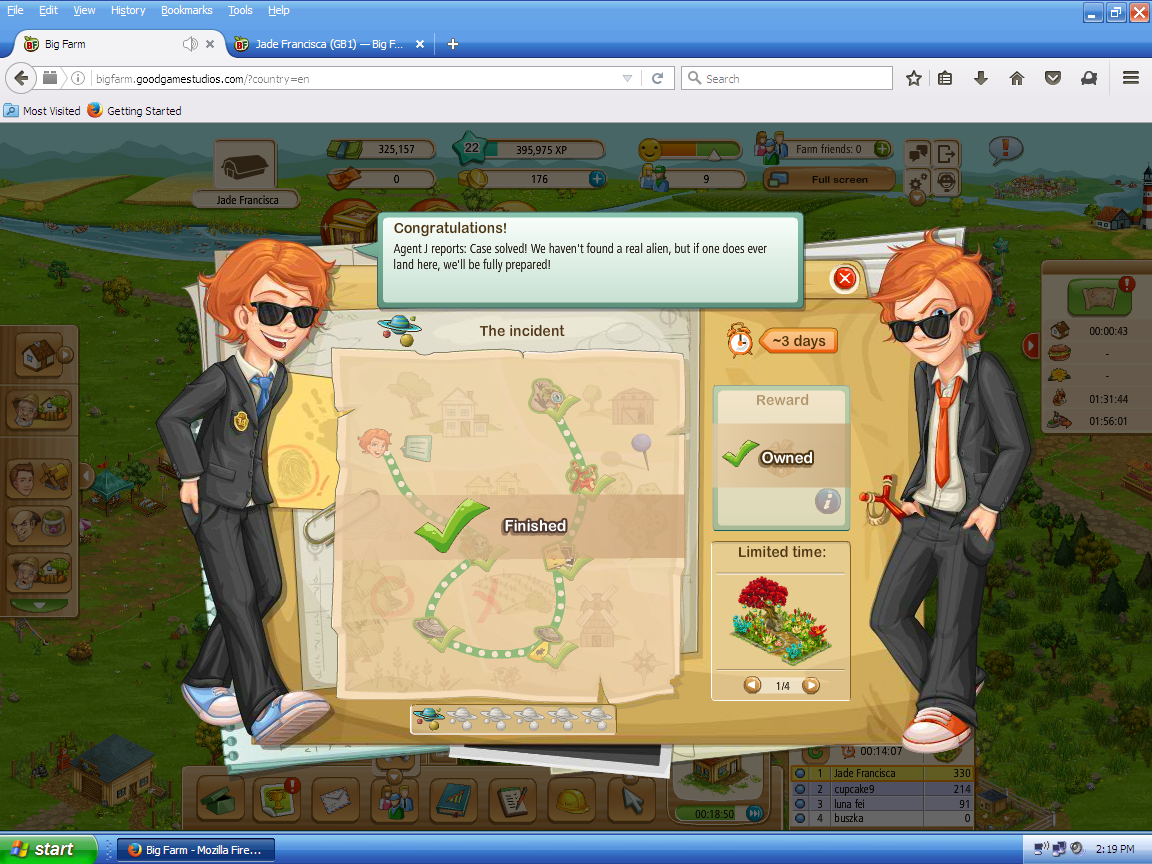Open the map icon with alert
The width and height of the screenshot is (1152, 864).
click(1100, 297)
